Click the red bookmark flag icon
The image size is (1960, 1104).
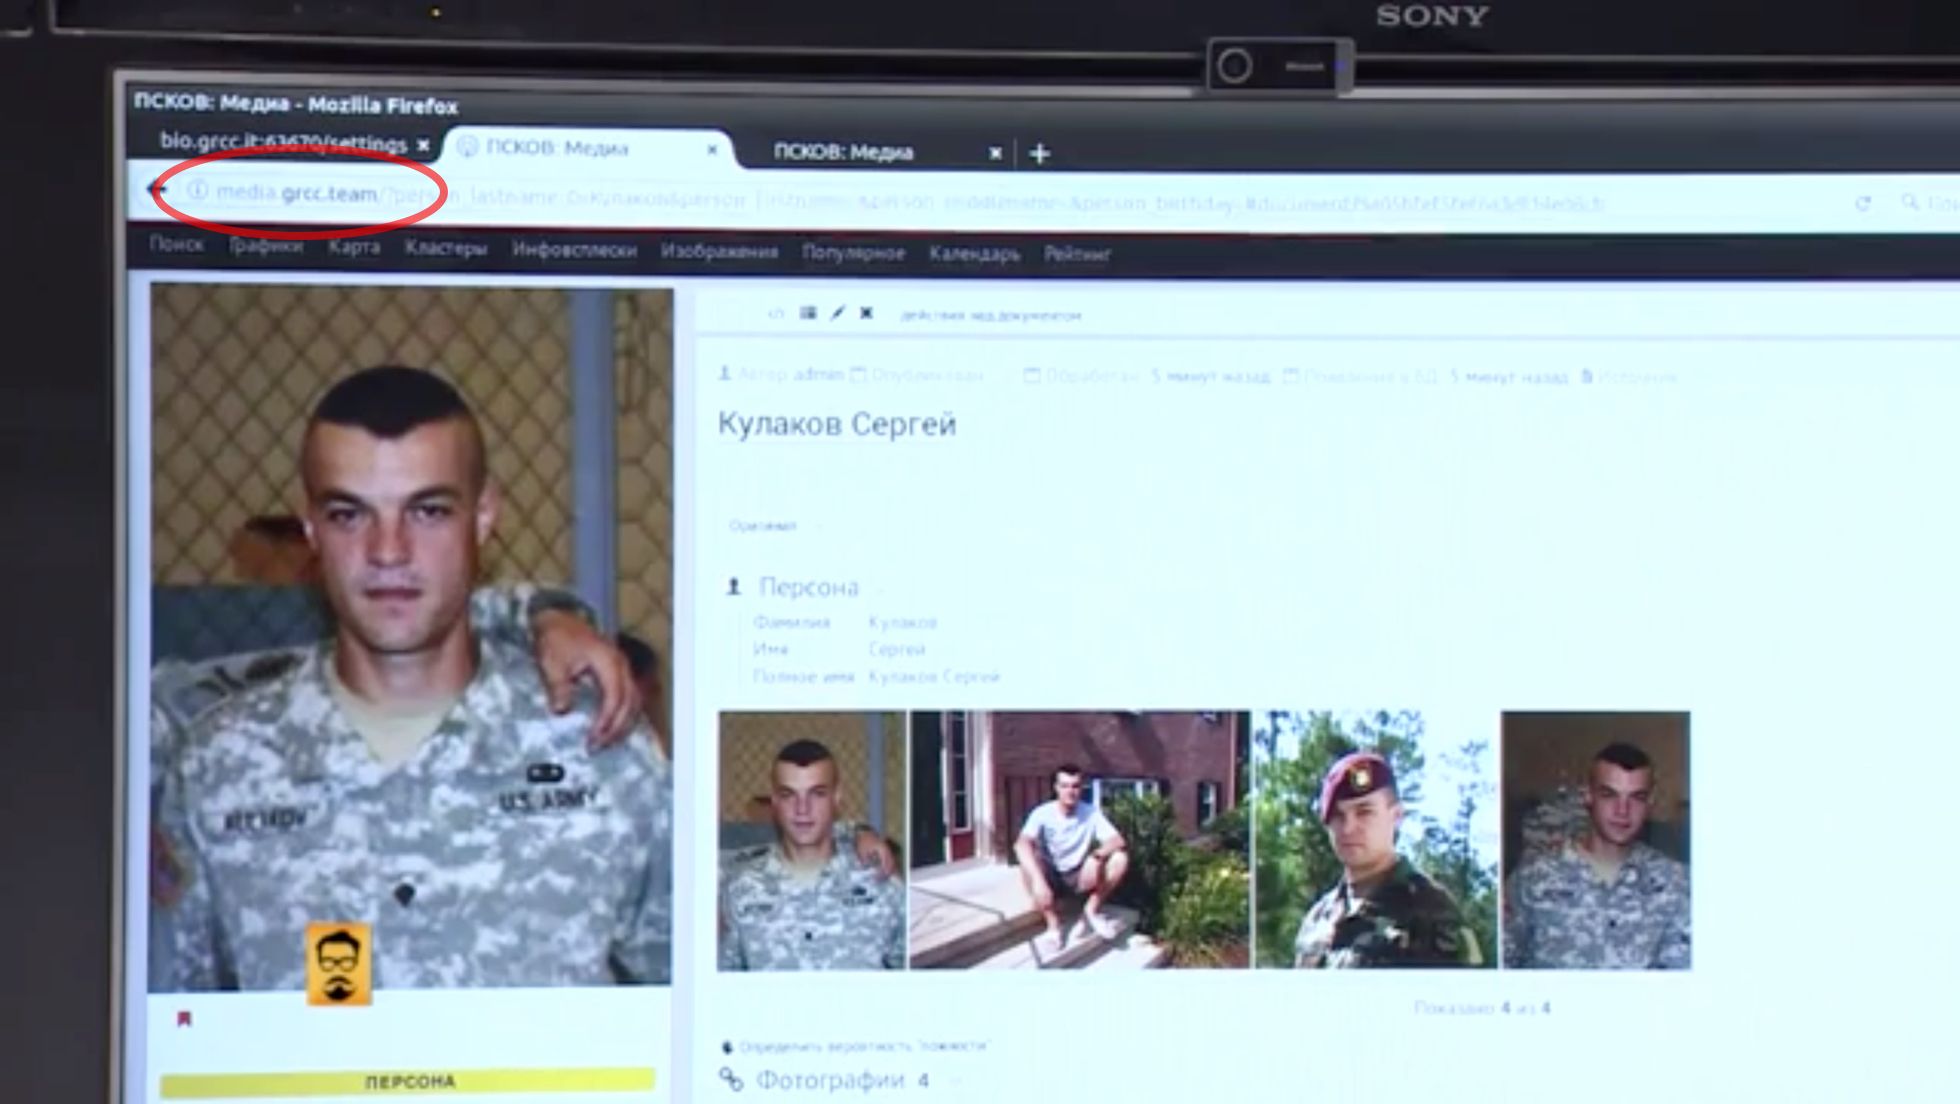(x=184, y=1019)
